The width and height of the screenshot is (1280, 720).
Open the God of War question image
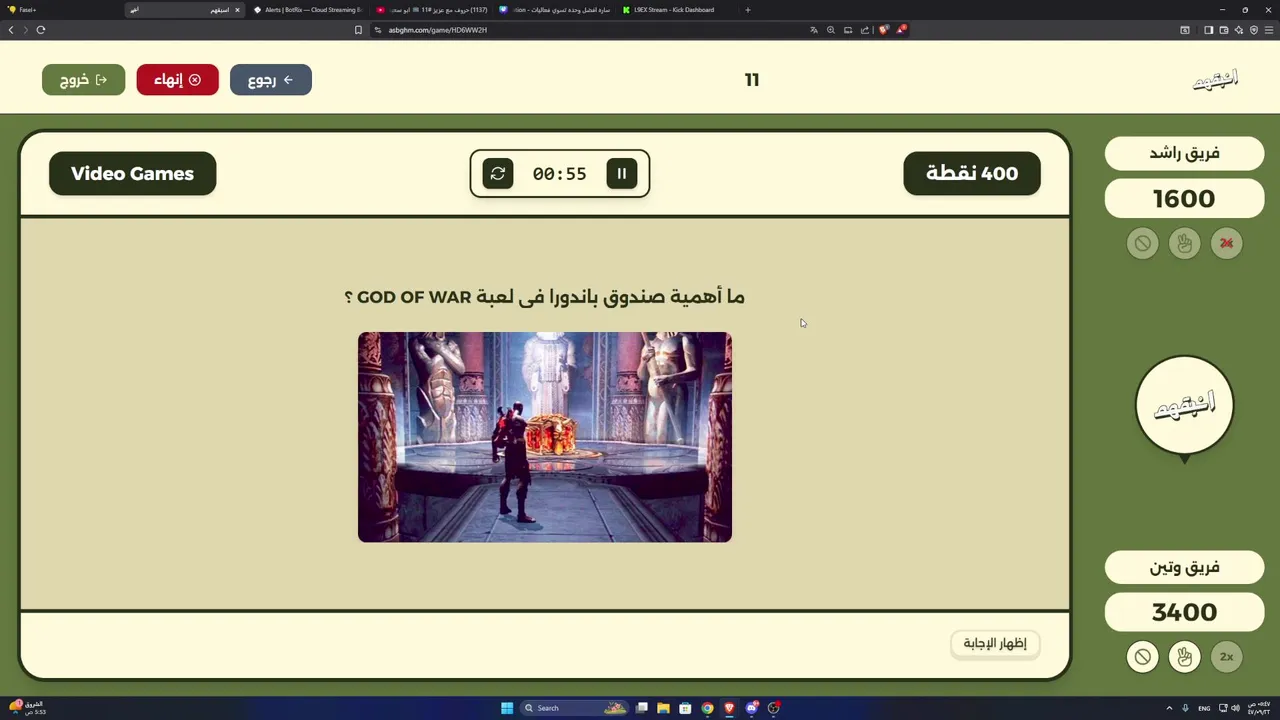(545, 437)
